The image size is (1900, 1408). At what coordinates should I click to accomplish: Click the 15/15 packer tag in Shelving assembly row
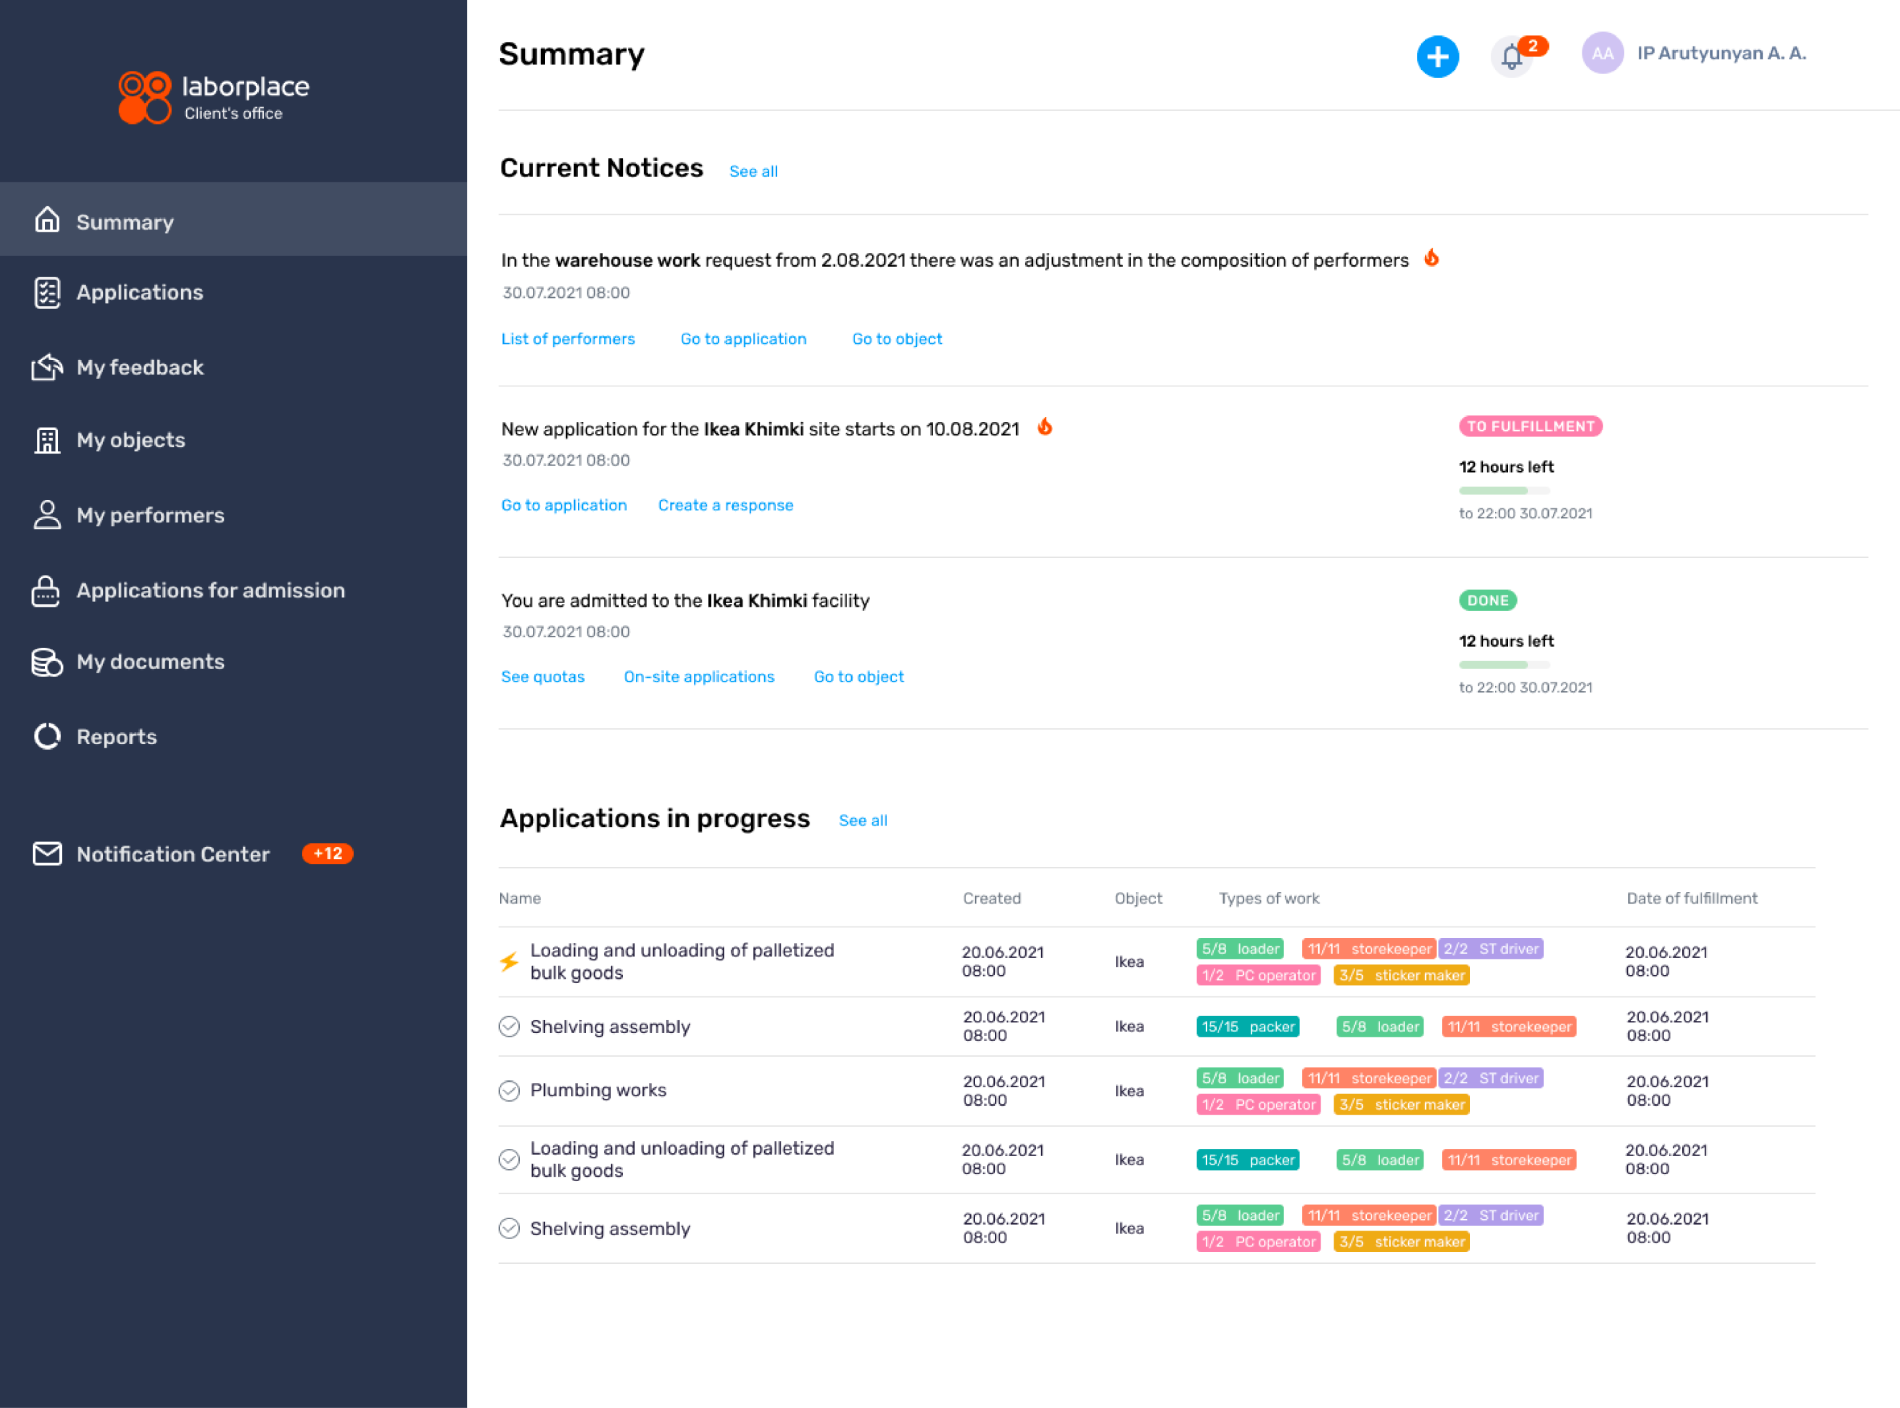(x=1247, y=1027)
